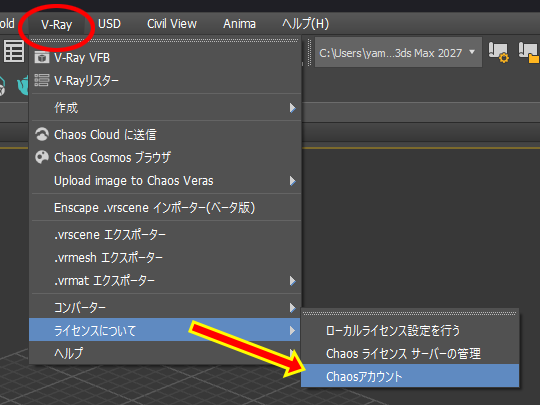
Task: Select .vrmesh エクスポーター
Action: pyautogui.click(x=165, y=258)
